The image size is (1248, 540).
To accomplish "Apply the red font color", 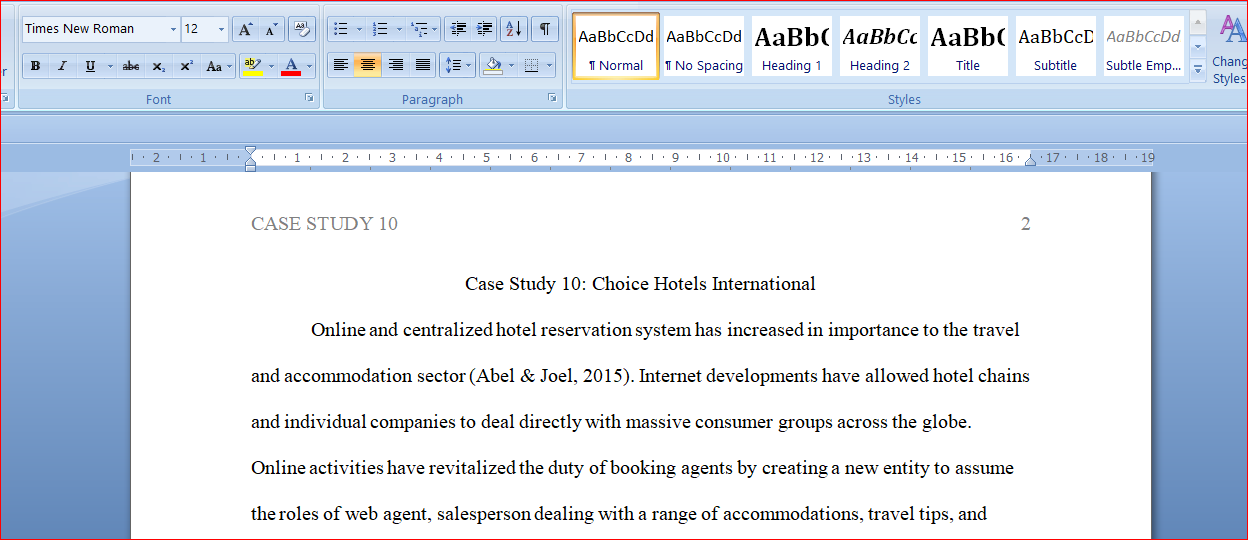I will pos(291,66).
